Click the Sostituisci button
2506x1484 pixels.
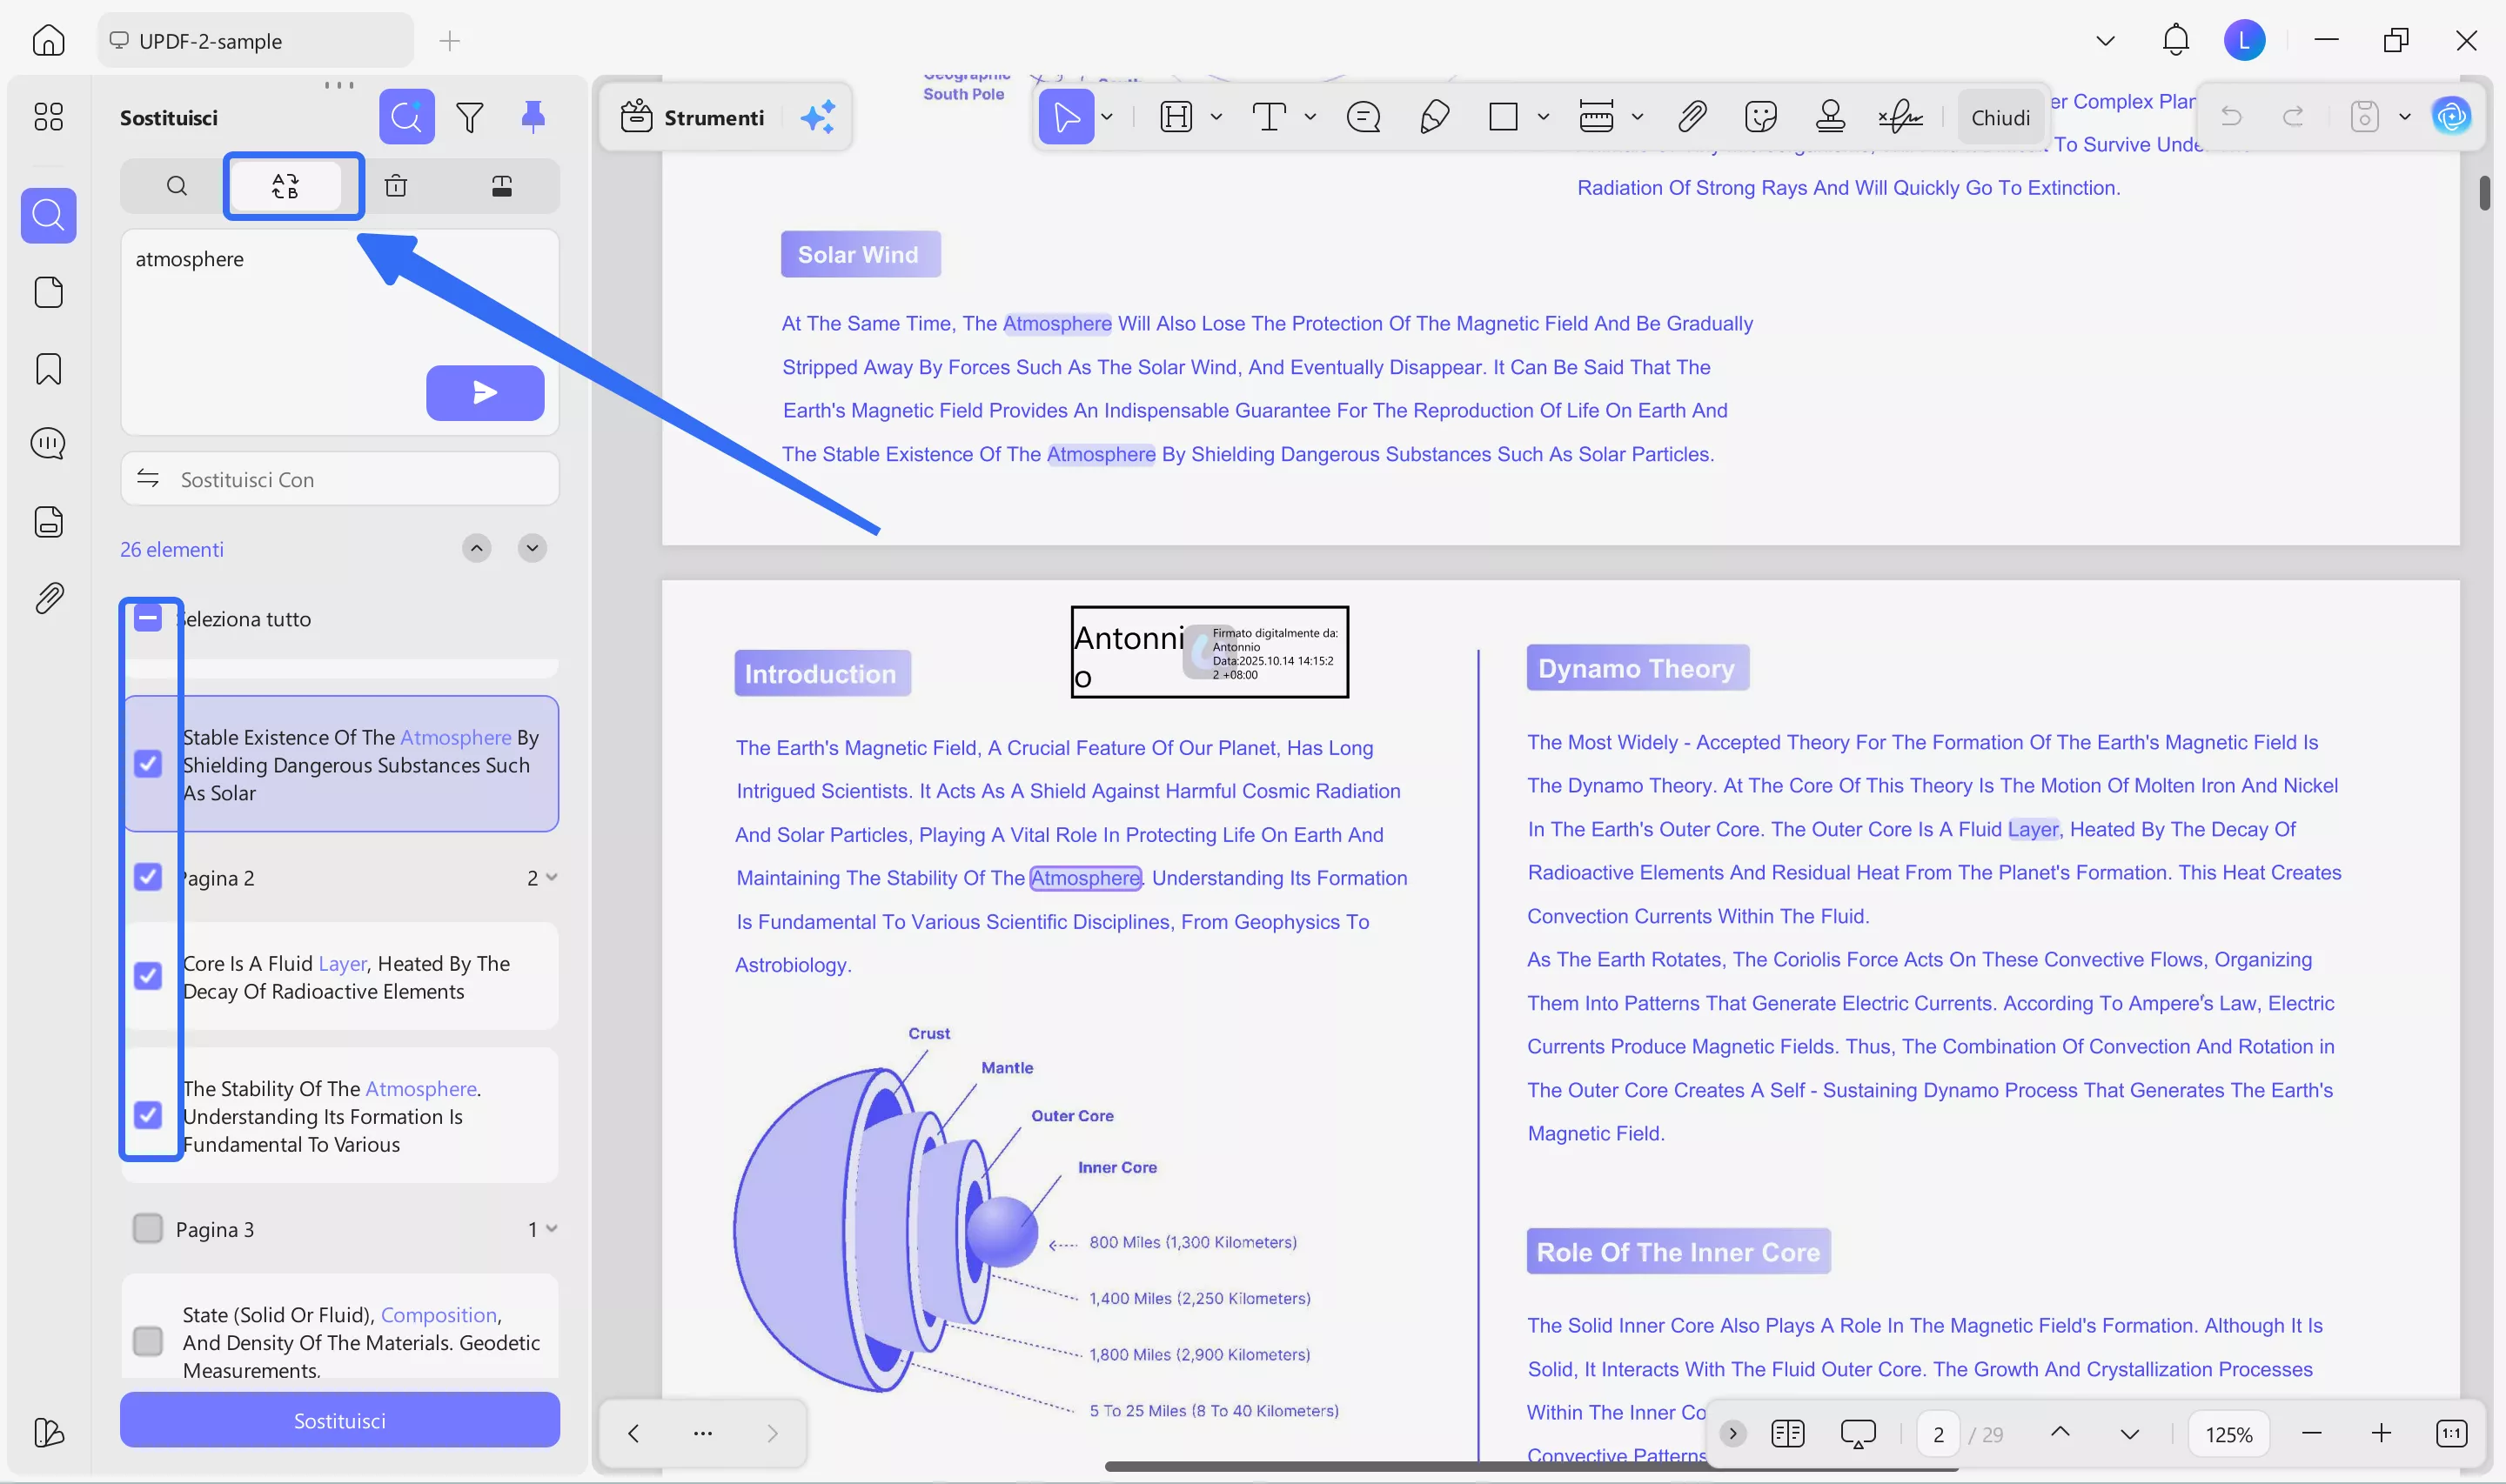339,1420
